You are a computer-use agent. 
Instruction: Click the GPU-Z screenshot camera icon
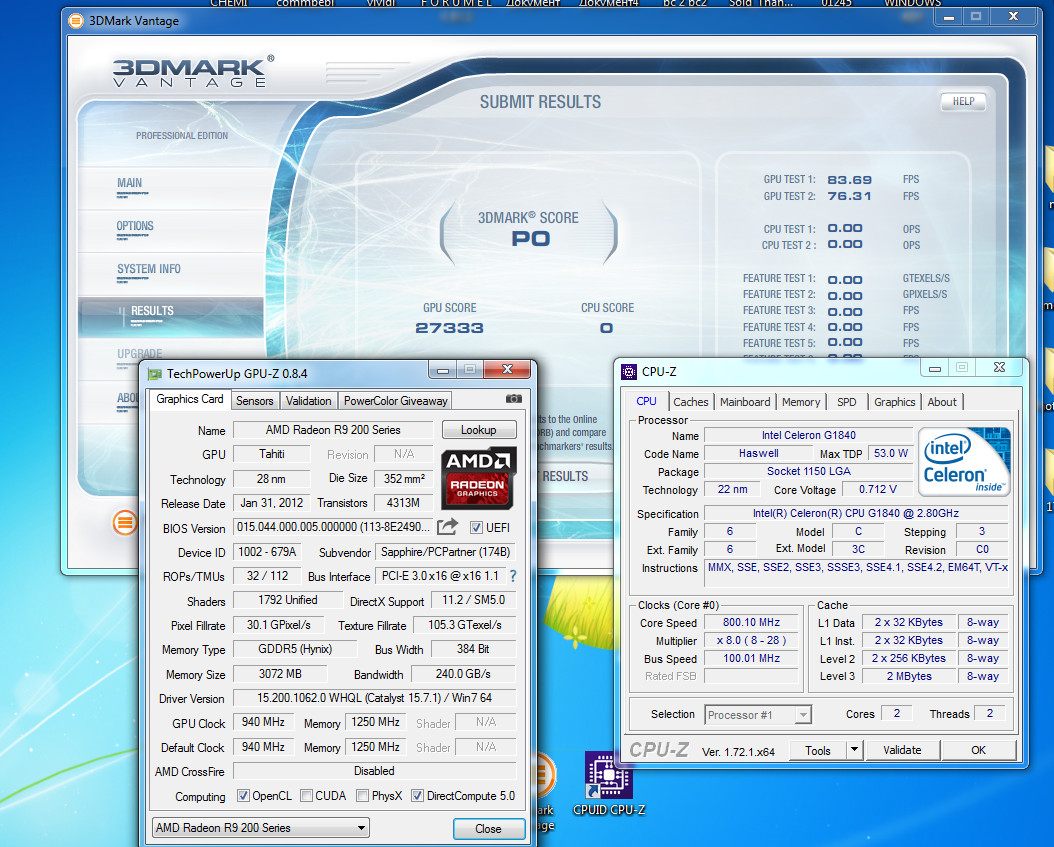[514, 399]
